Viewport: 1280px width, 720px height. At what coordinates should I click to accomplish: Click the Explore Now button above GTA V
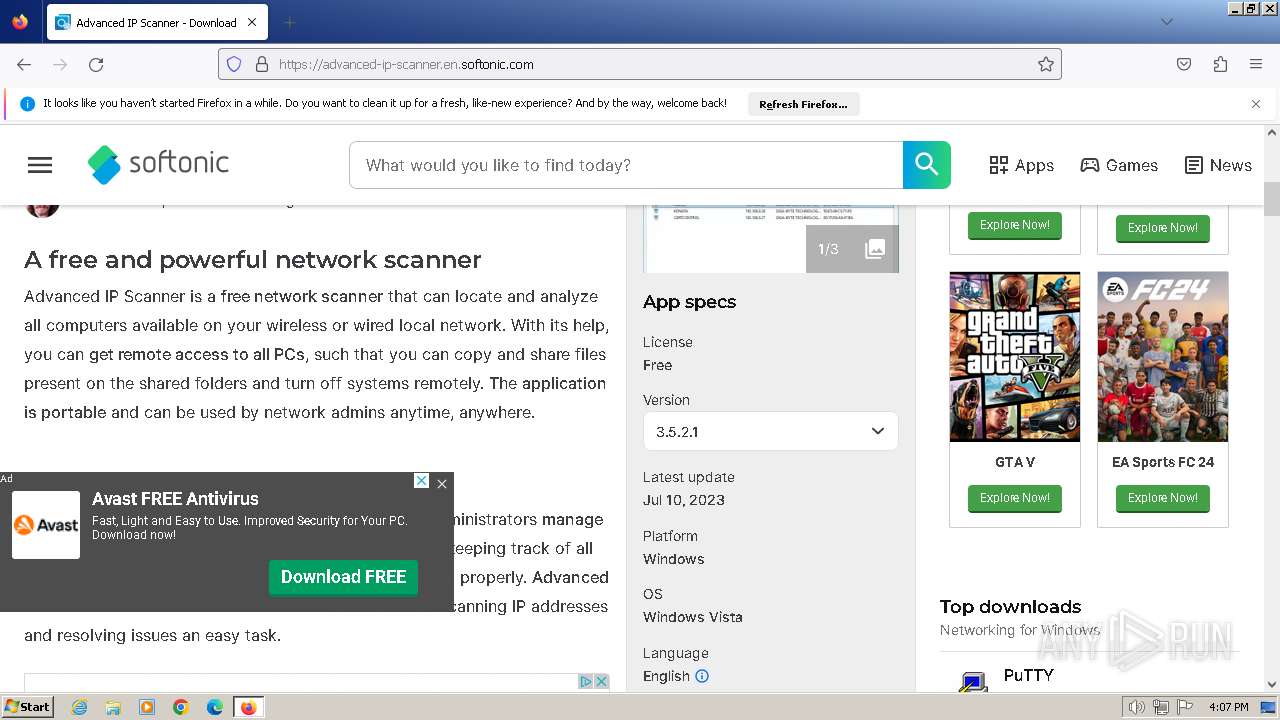(1014, 225)
